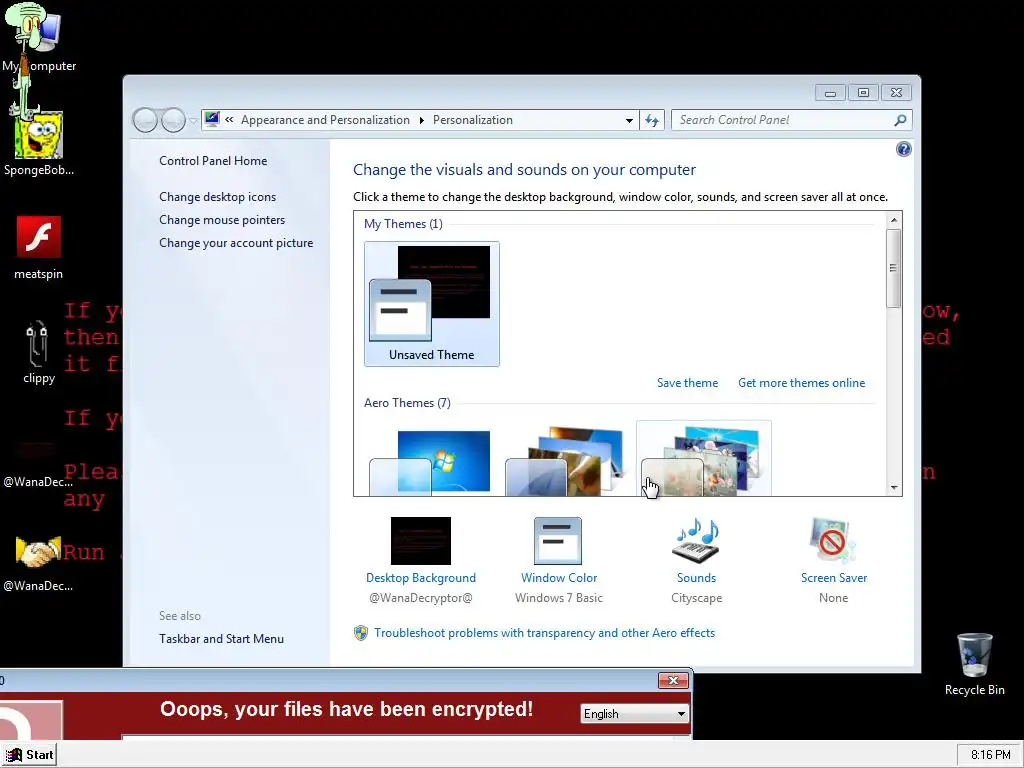Open Taskbar and Start Menu
Viewport: 1024px width, 768px height.
click(x=221, y=639)
